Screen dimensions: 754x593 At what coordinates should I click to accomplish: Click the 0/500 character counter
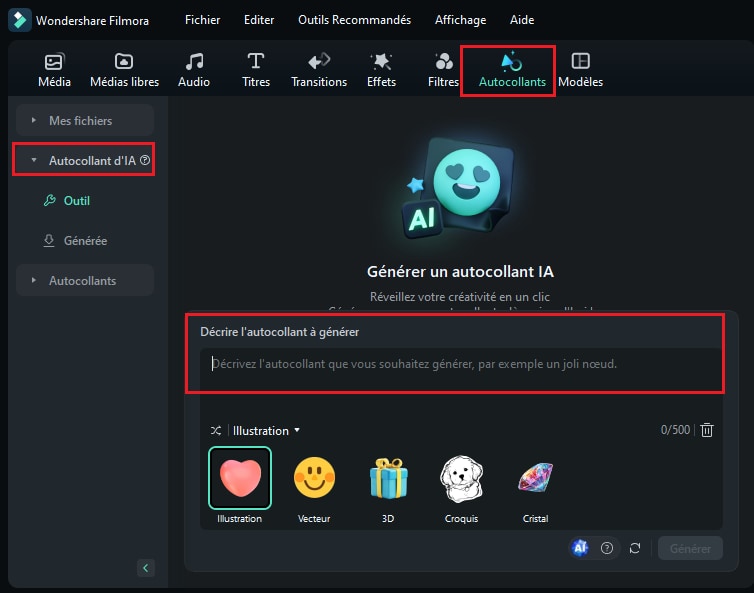click(x=675, y=429)
